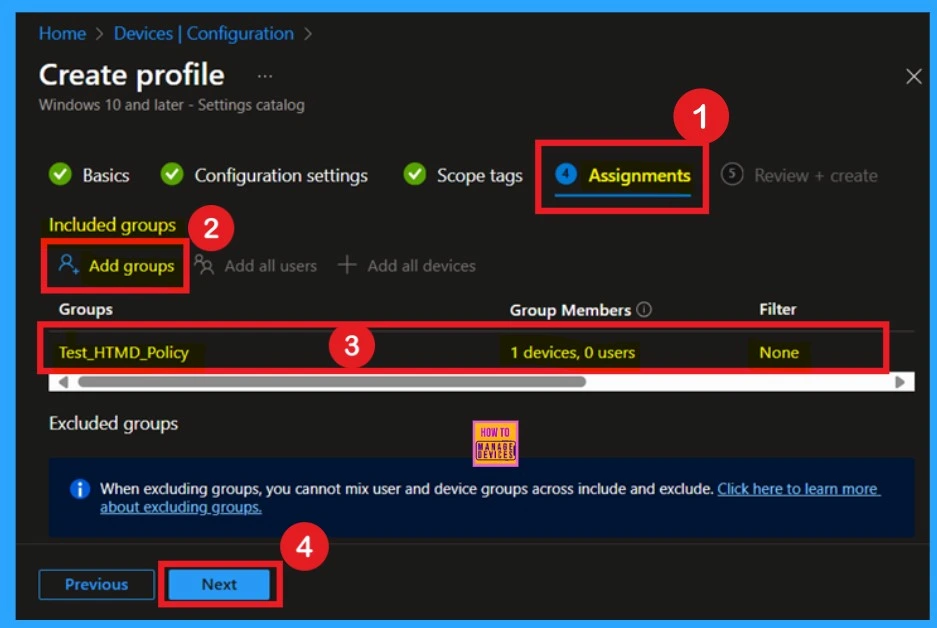Click the right arrow of horizontal scrollbar
This screenshot has width=937, height=628.
[899, 382]
